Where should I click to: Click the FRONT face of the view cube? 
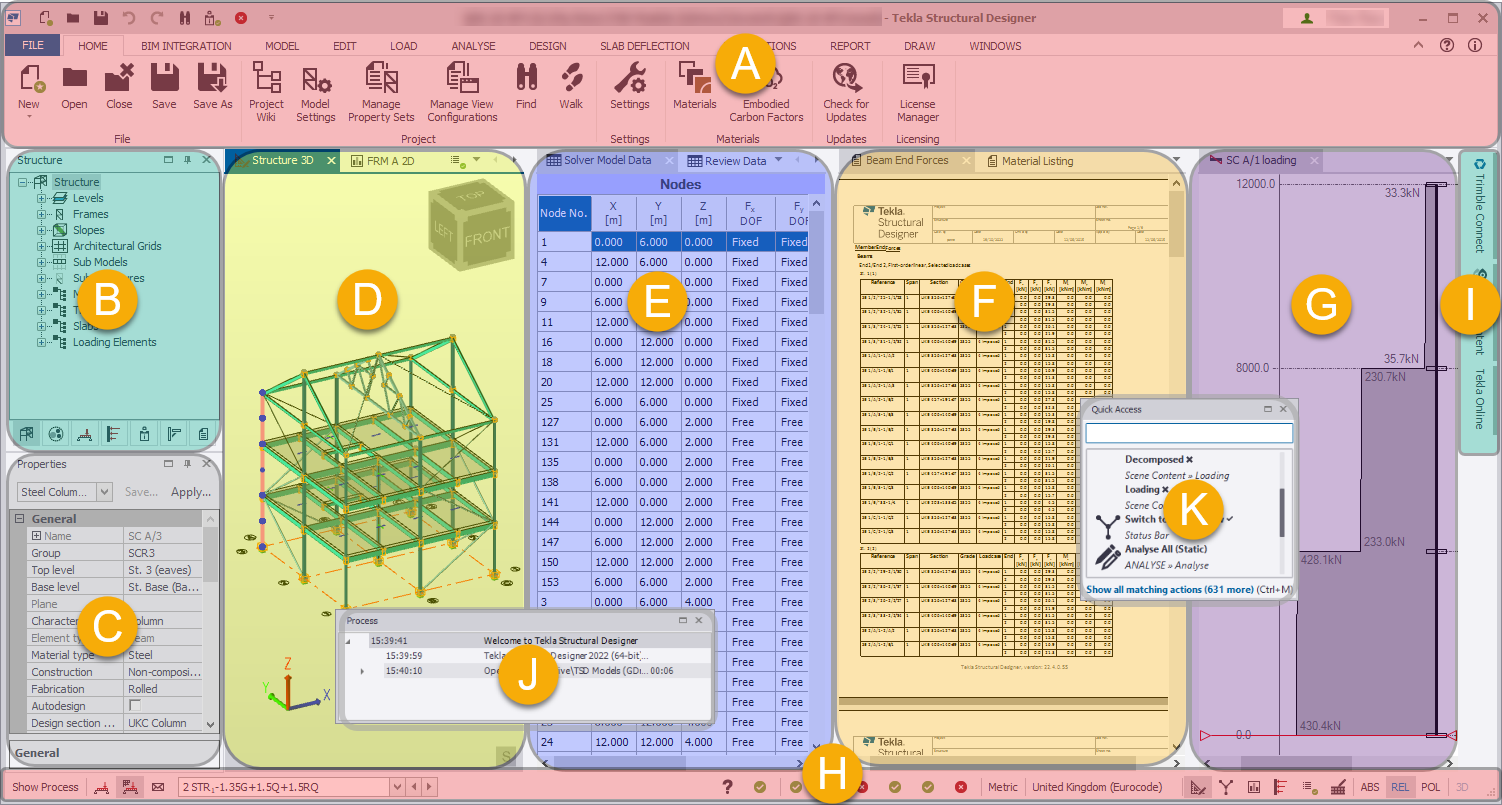tap(487, 237)
